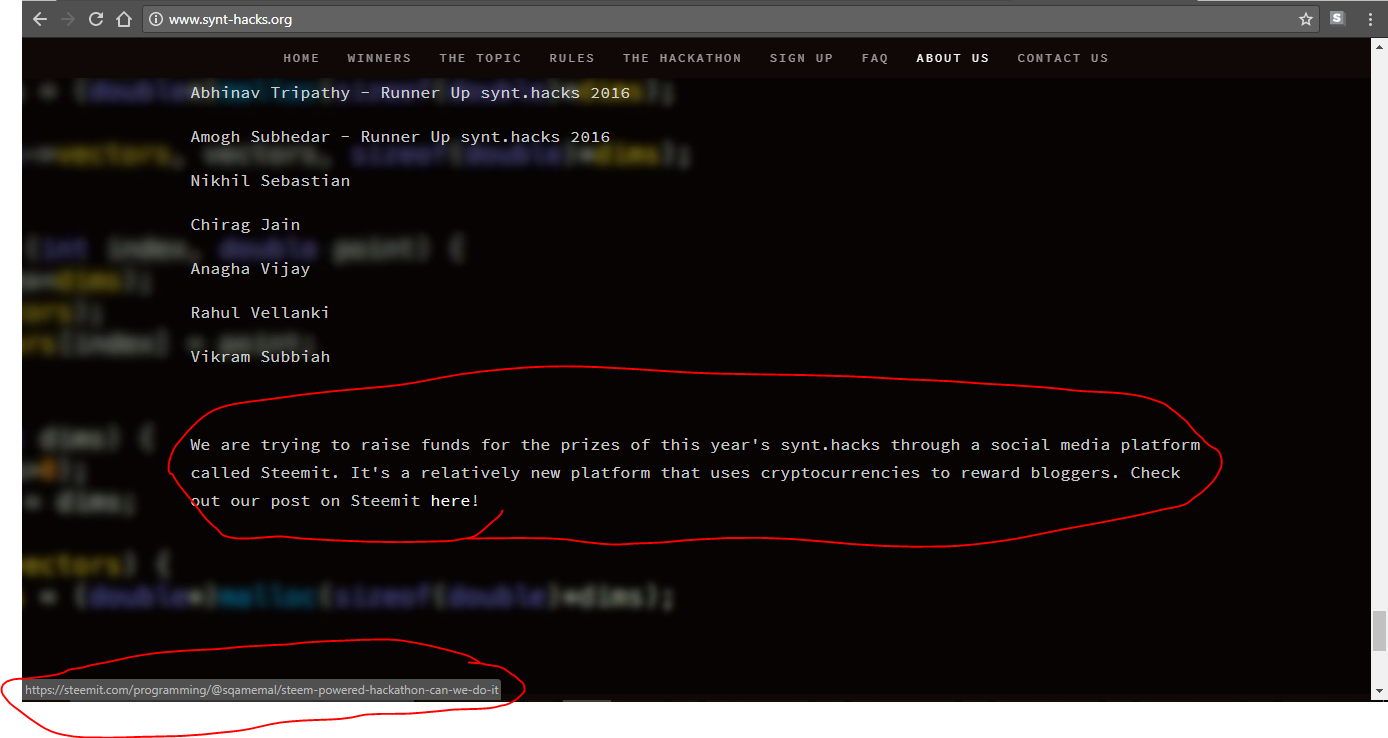Screen dimensions: 1388x738
Task: Click the name 'Anagha Vijay'
Action: [250, 269]
